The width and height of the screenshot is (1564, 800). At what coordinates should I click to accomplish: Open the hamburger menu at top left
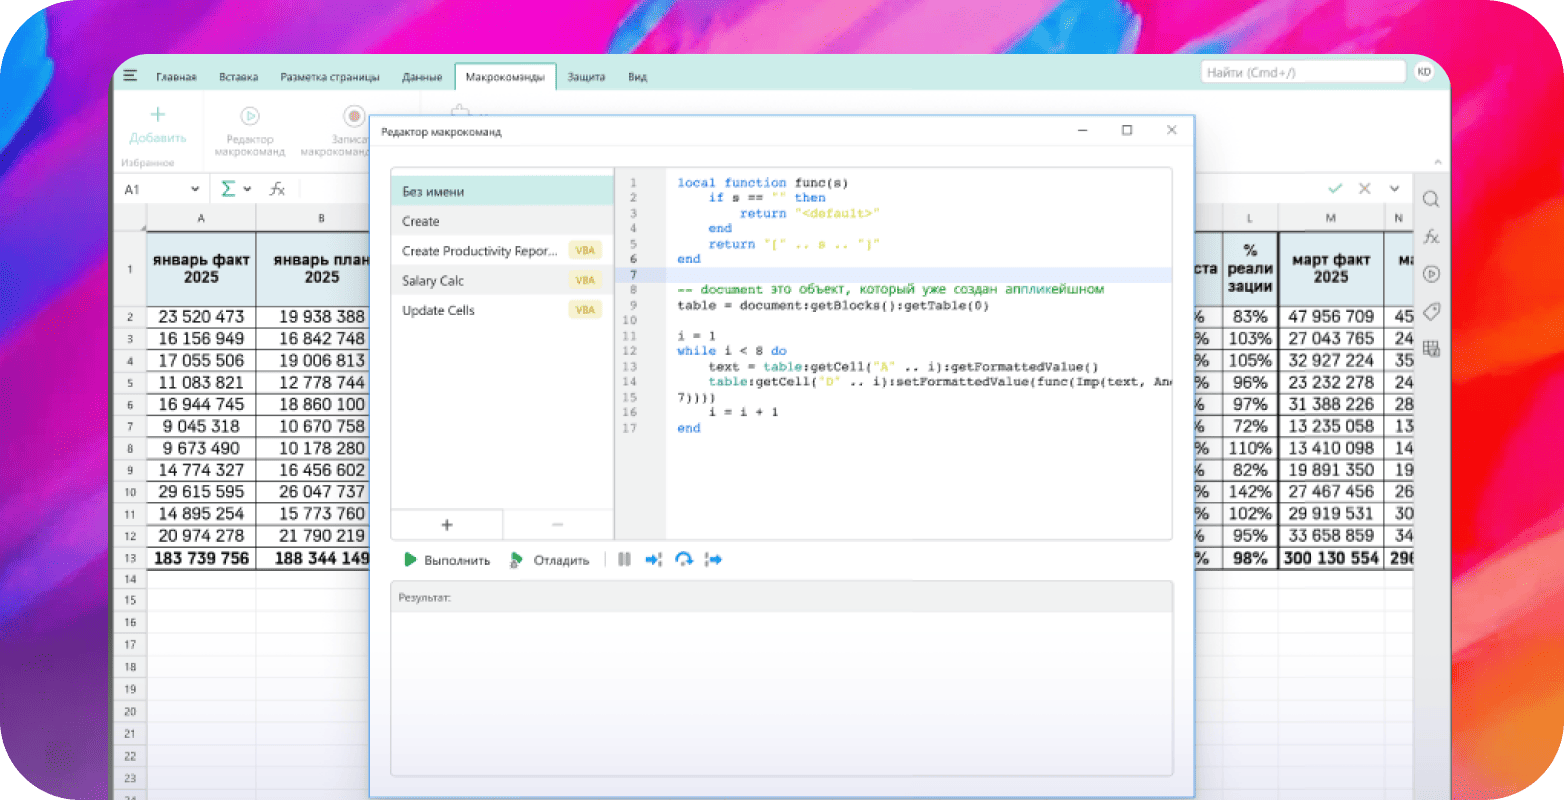point(130,76)
